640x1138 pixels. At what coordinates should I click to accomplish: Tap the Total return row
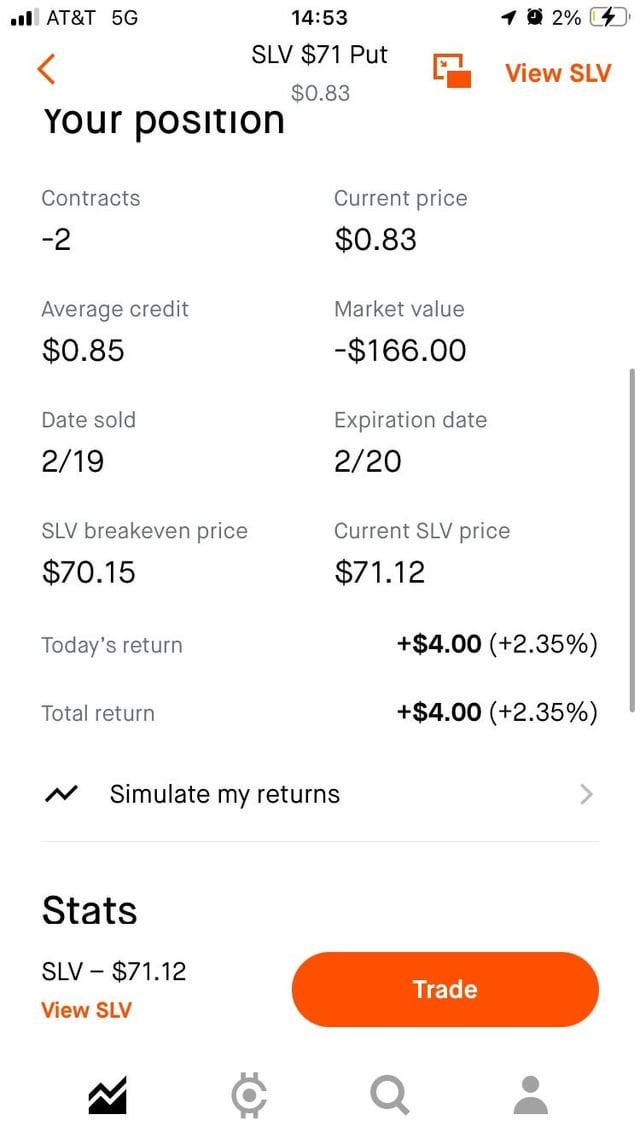pos(320,713)
